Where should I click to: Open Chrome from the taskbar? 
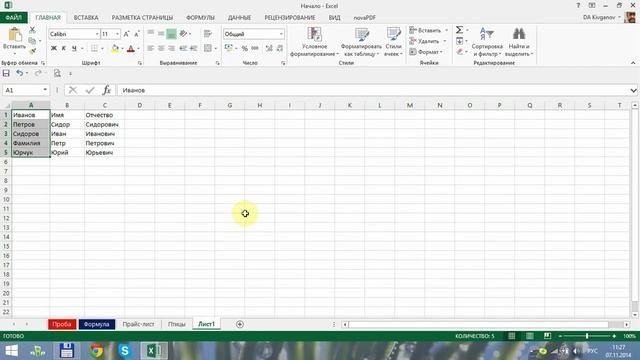[96, 351]
